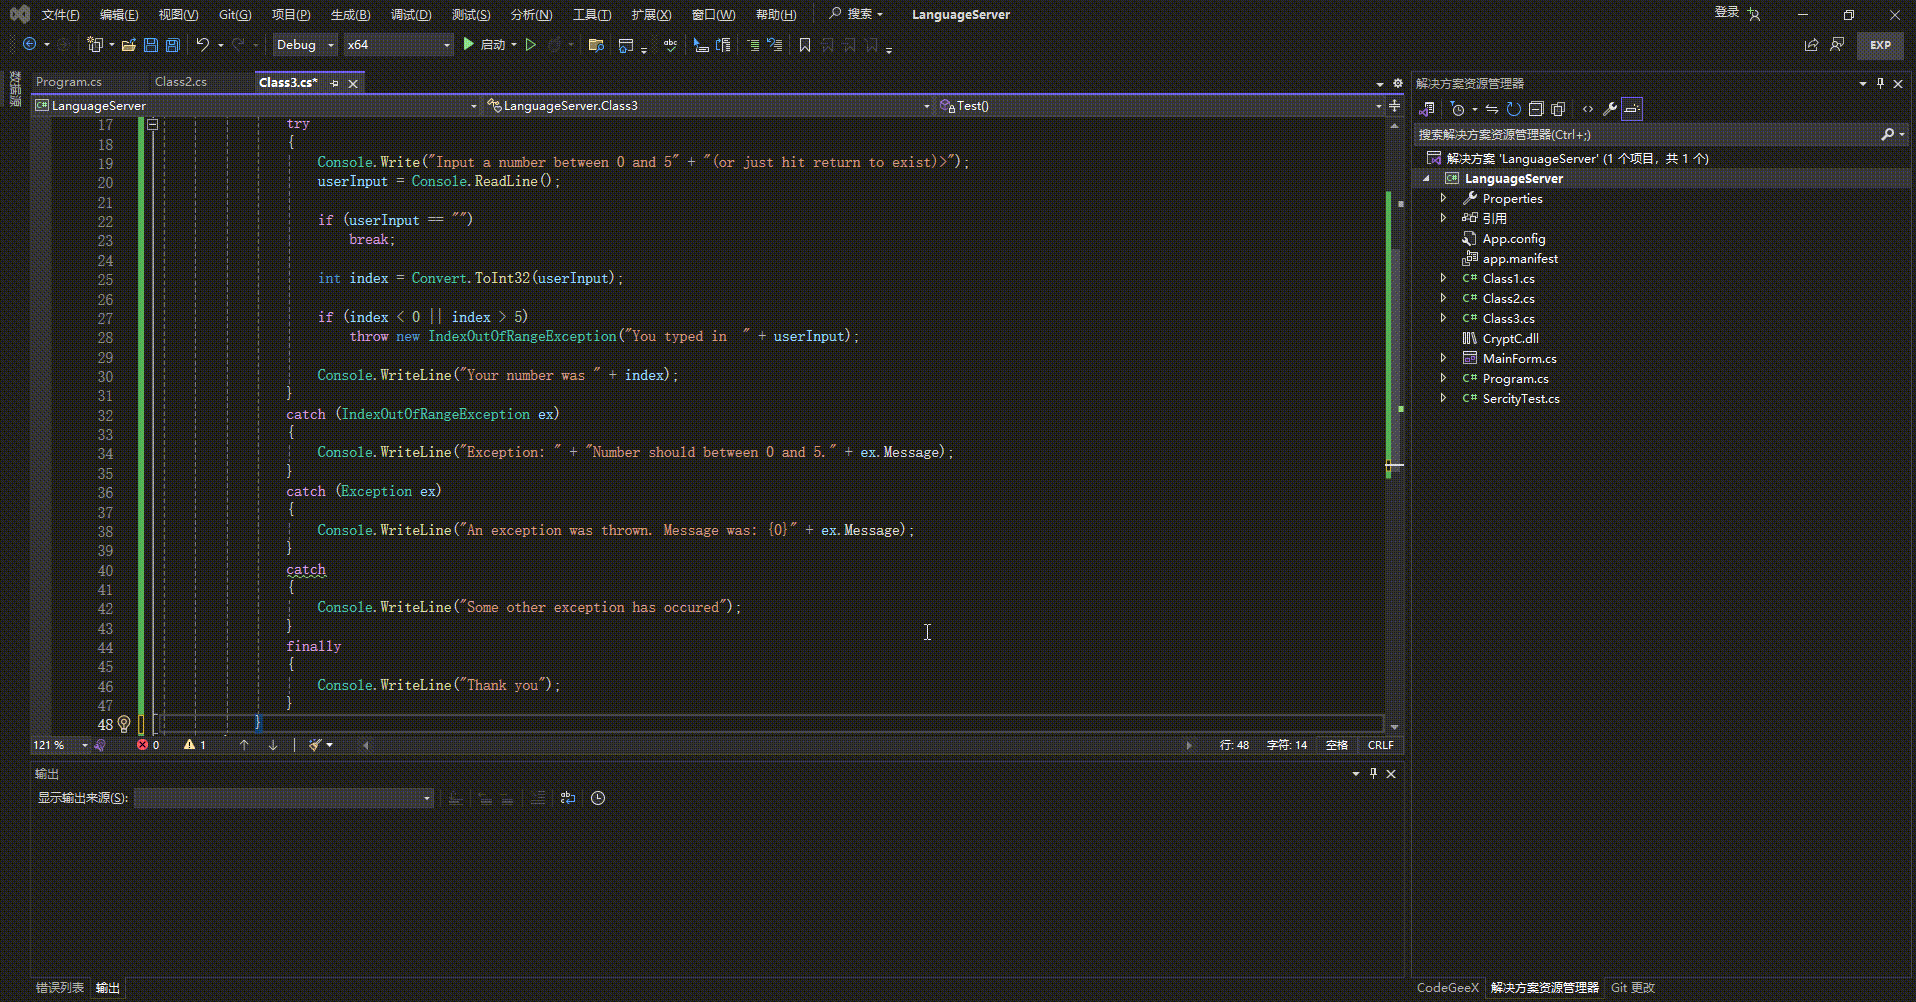Expand the Class1.cs tree node

pyautogui.click(x=1443, y=278)
